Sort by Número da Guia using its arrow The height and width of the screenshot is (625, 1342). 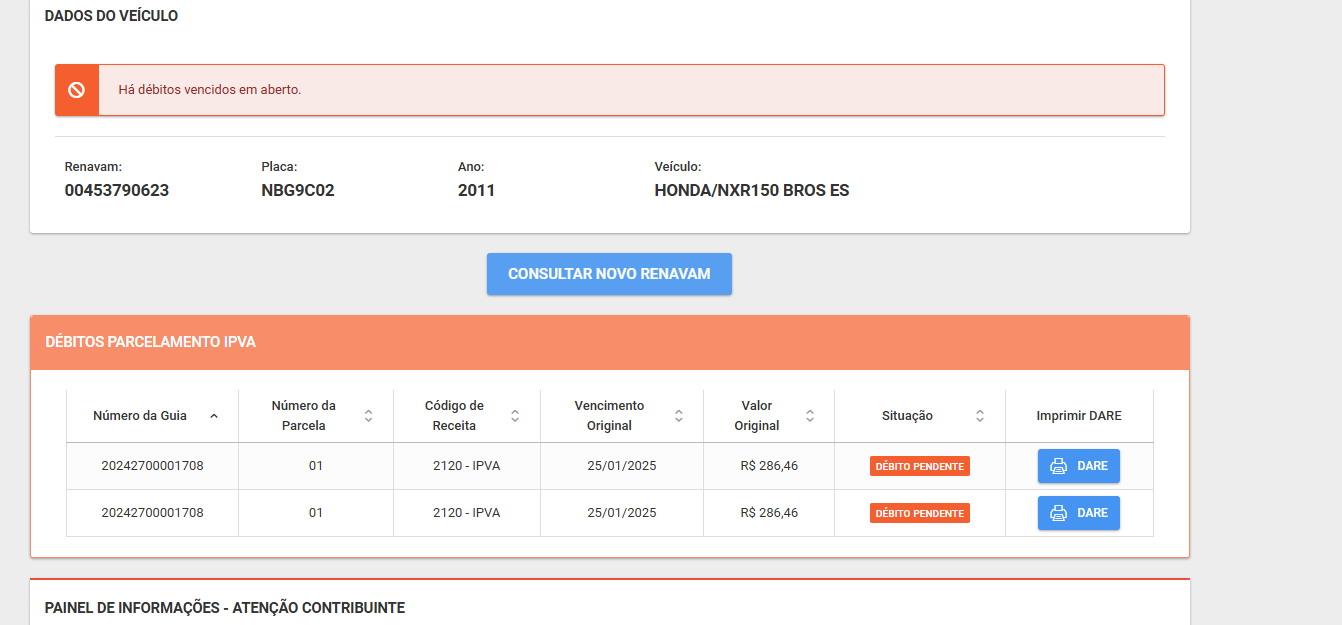coord(214,416)
